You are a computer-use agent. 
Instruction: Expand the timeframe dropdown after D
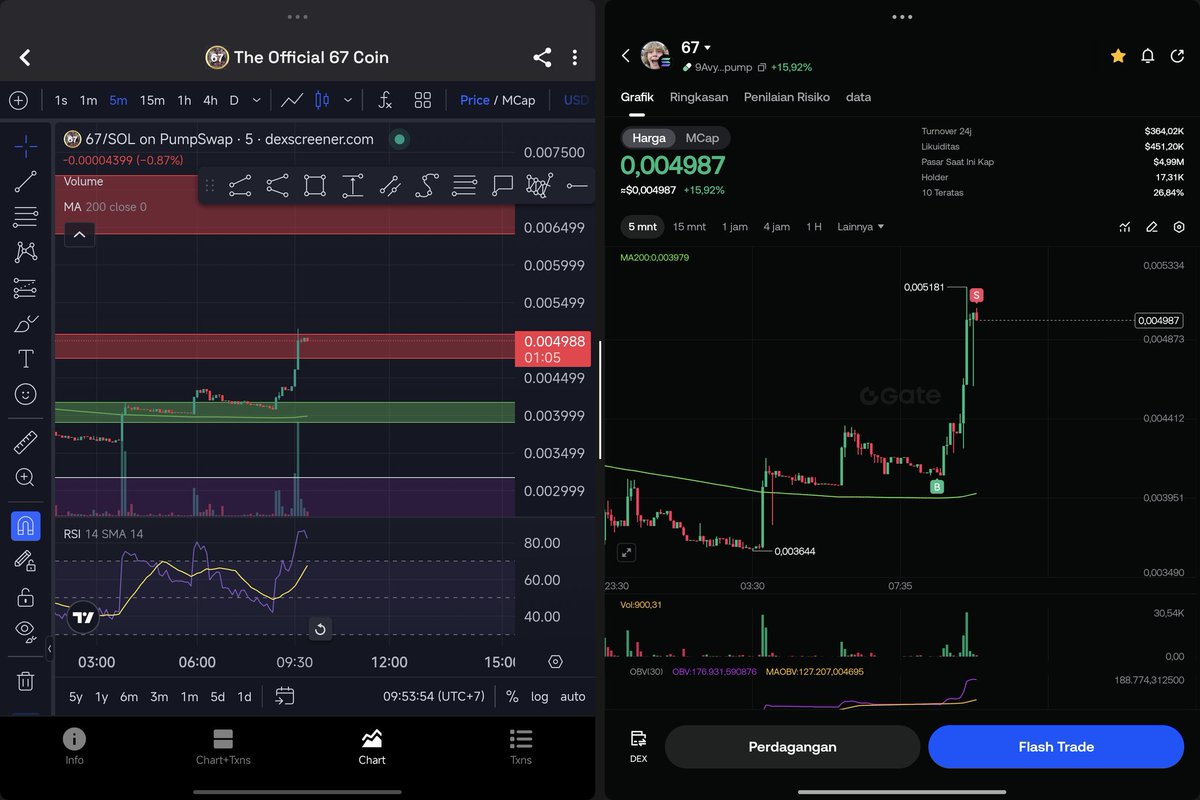(x=257, y=100)
